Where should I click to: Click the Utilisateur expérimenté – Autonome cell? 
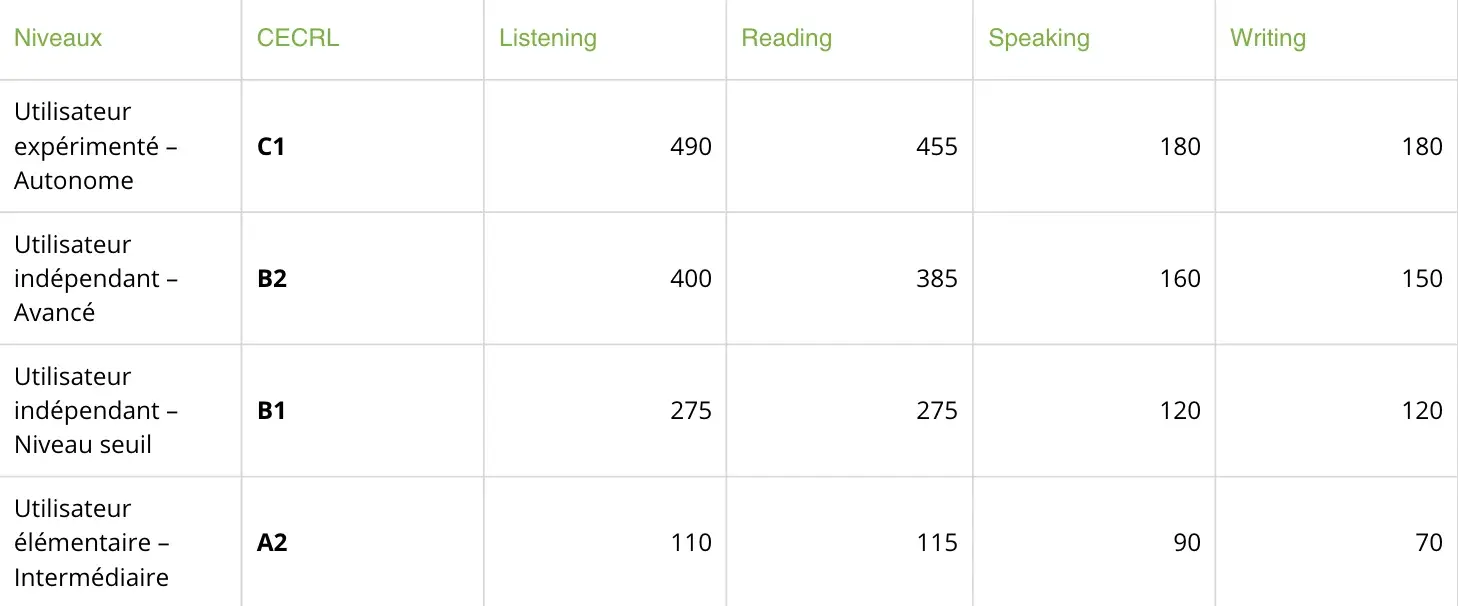tap(96, 146)
